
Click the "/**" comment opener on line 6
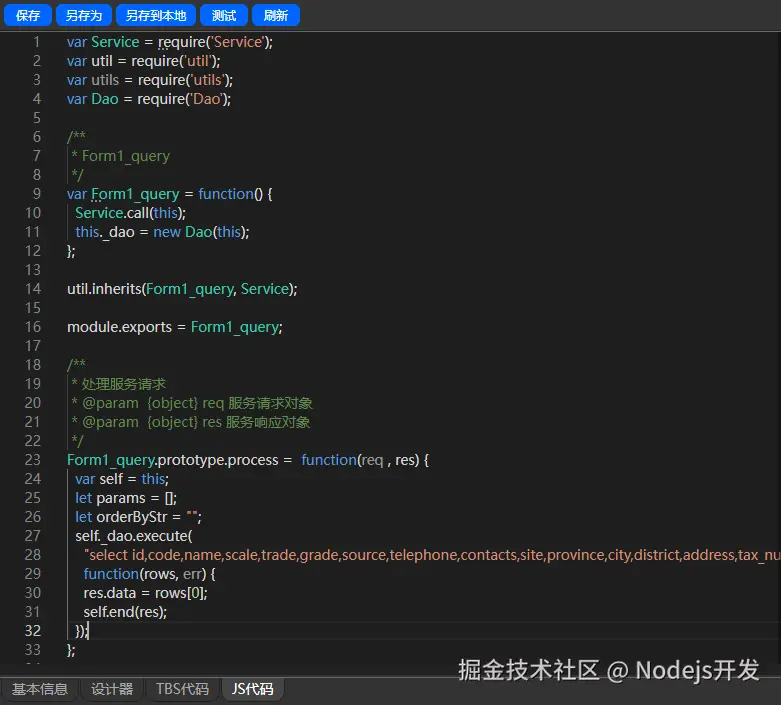[76, 137]
